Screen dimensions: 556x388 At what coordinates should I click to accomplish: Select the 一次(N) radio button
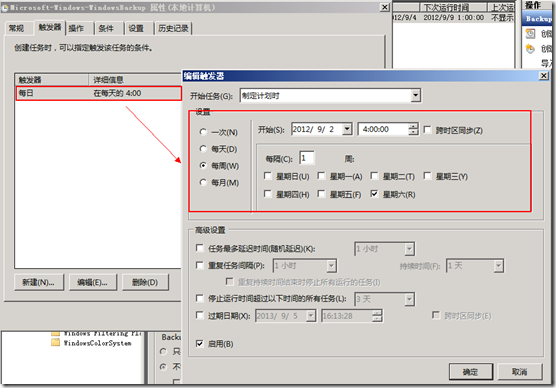click(203, 132)
